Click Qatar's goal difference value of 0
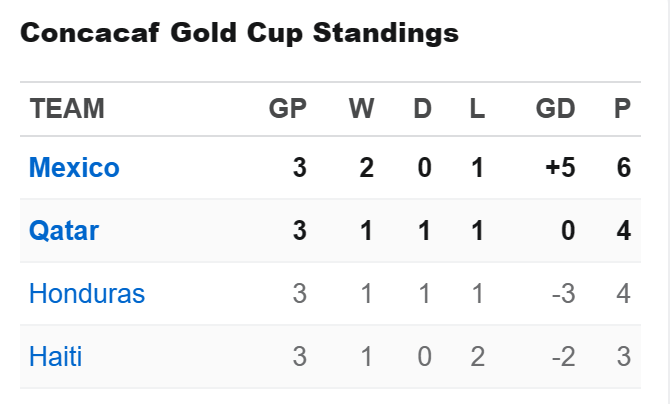Viewport: 670px width, 404px height. [568, 231]
